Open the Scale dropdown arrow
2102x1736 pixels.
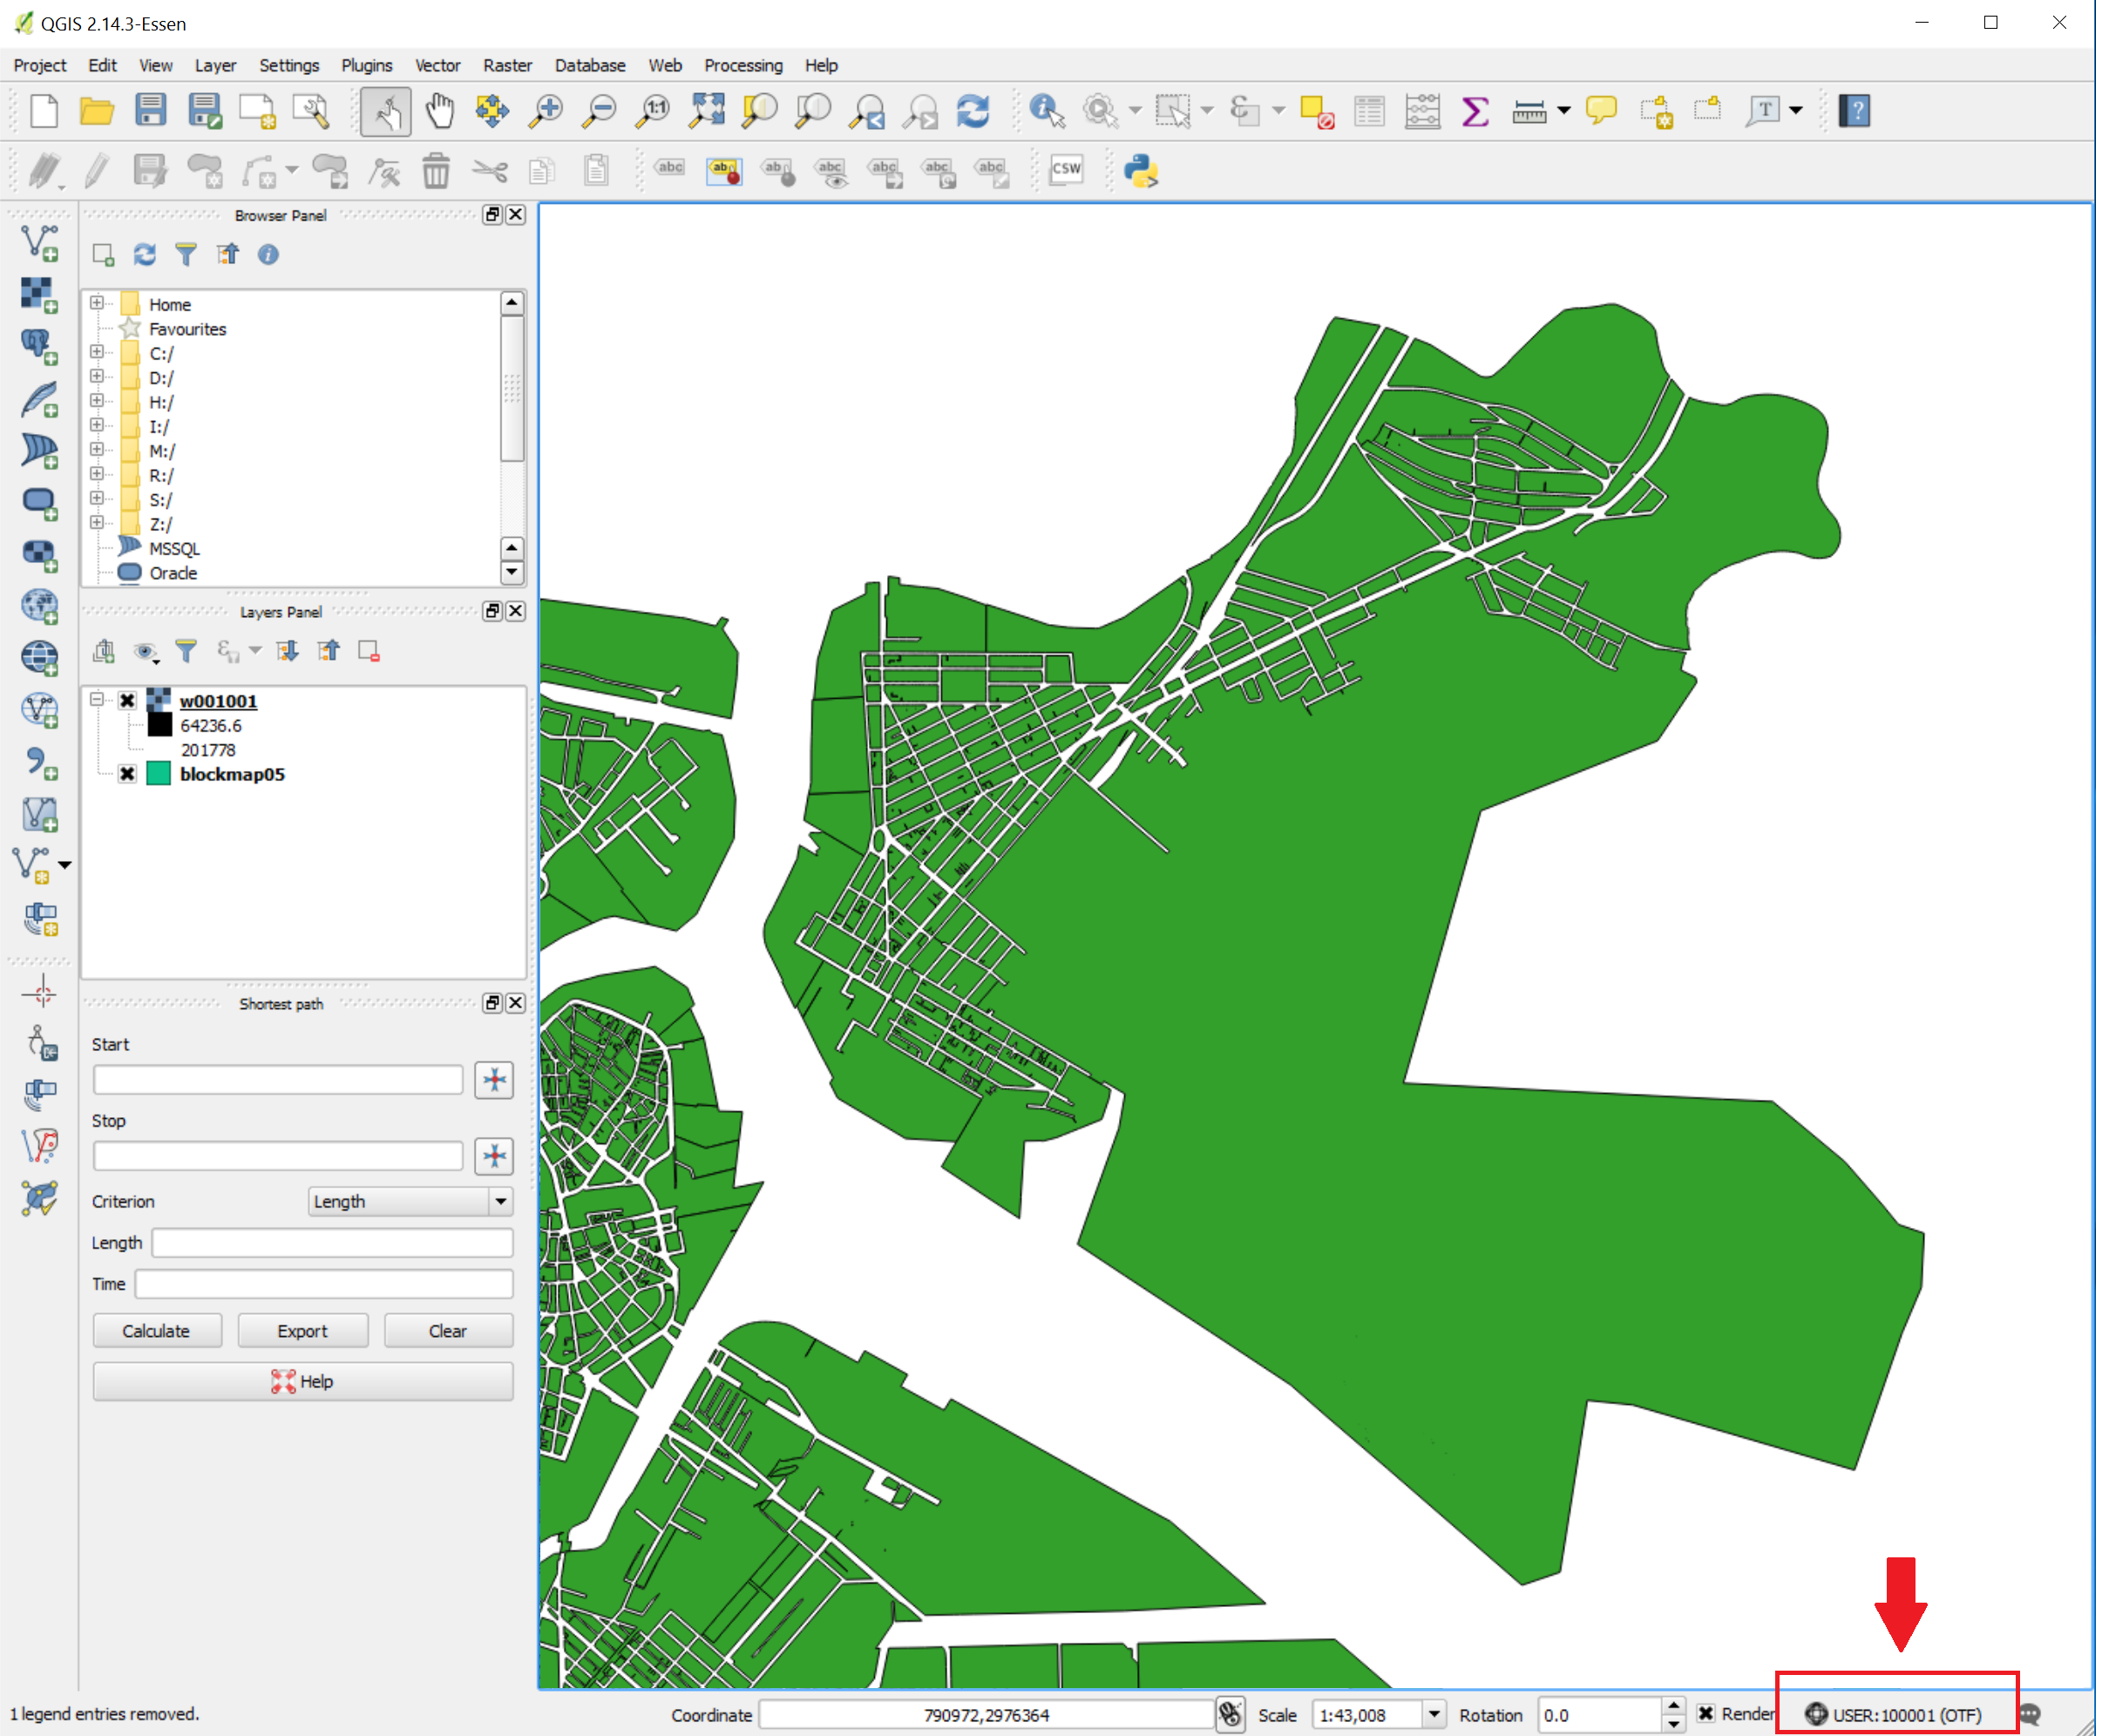[1434, 1714]
